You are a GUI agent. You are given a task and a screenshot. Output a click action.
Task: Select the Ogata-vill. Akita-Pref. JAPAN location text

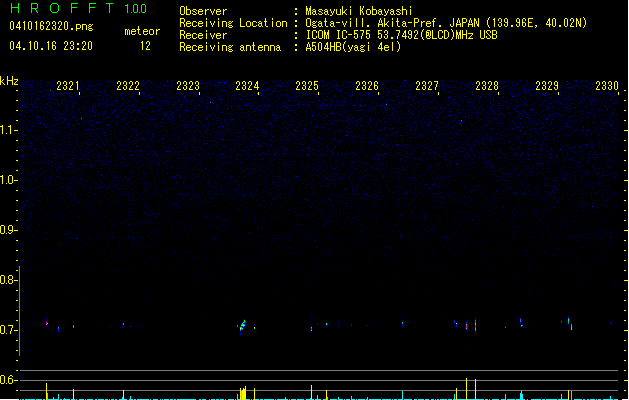click(x=446, y=23)
